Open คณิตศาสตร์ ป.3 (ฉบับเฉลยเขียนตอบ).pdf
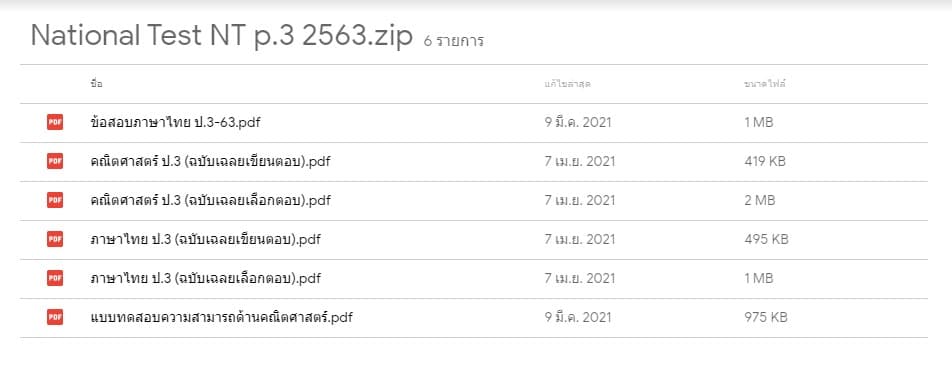This screenshot has width=952, height=380. pyautogui.click(x=210, y=161)
